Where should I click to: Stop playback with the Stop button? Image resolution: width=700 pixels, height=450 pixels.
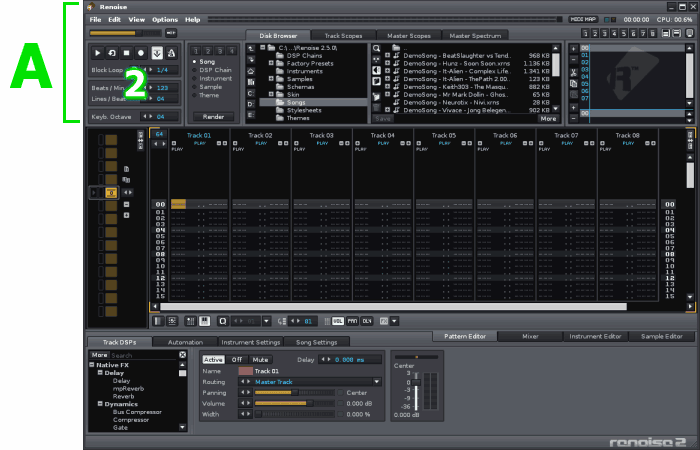pyautogui.click(x=126, y=53)
